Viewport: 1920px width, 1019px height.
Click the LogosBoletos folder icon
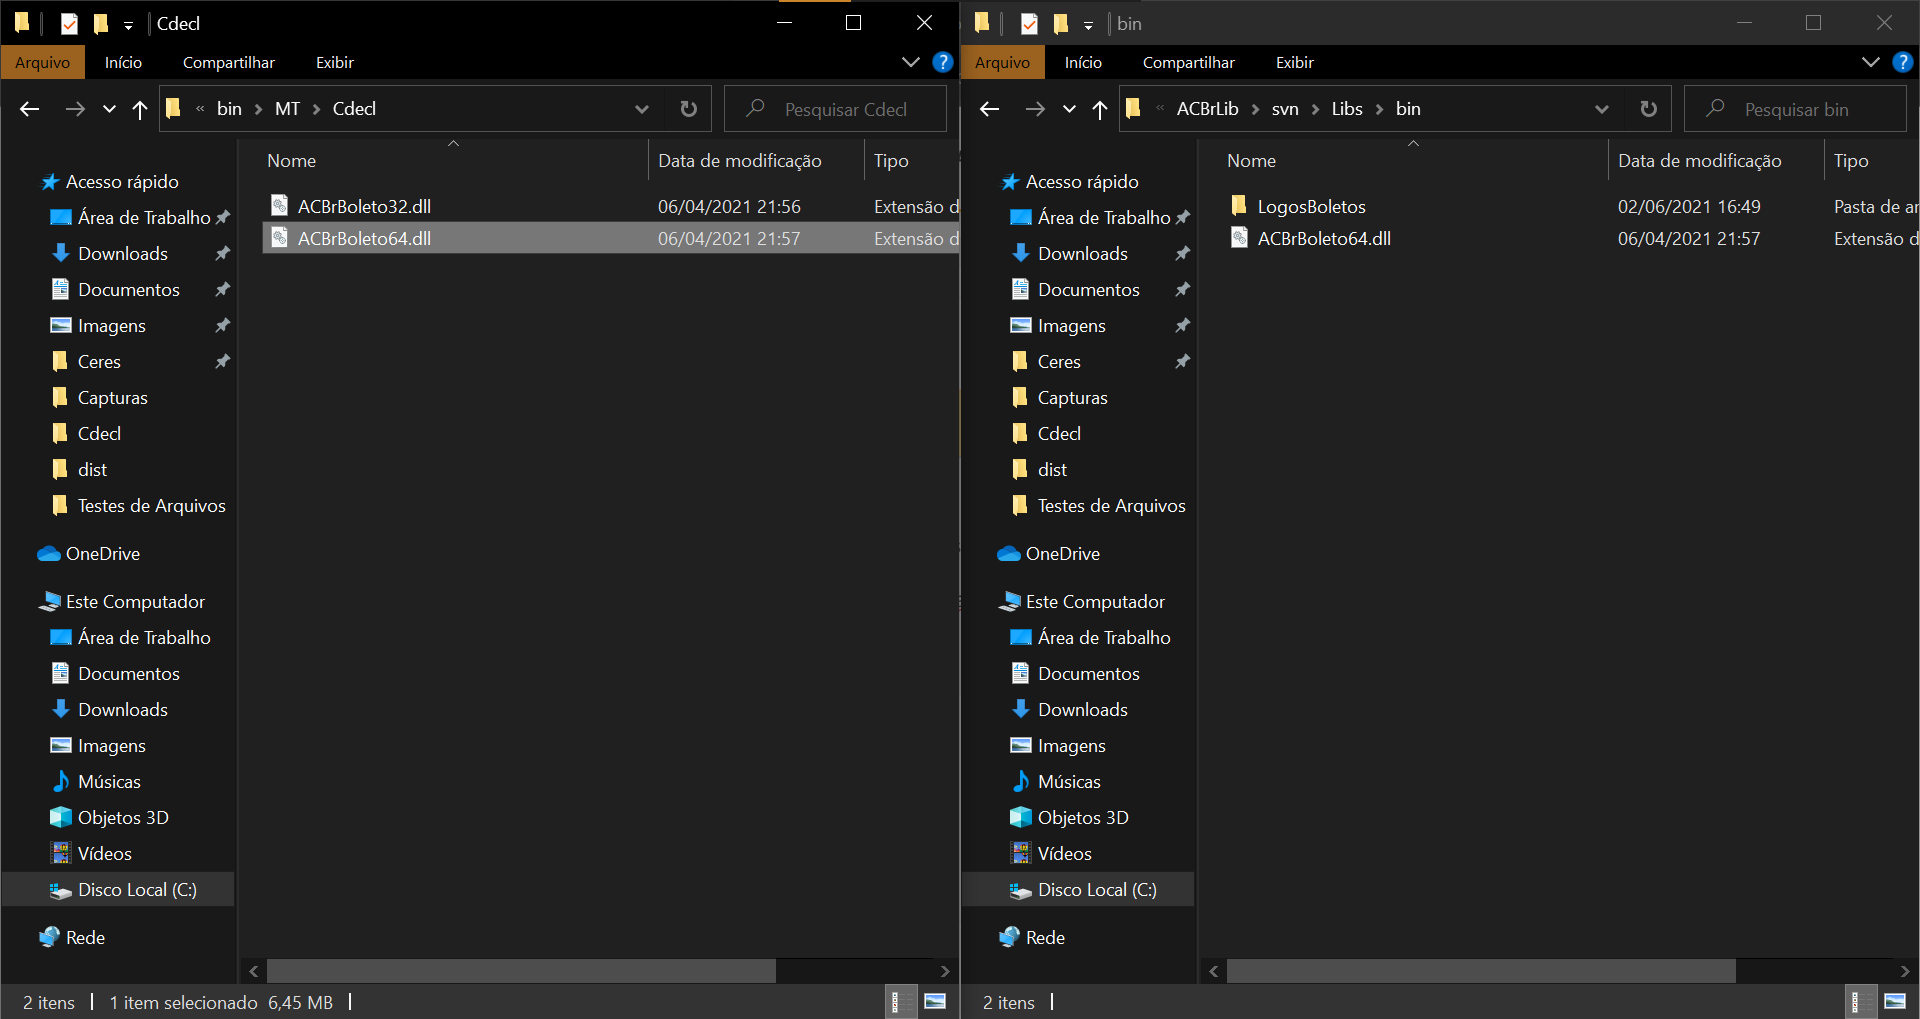pos(1239,206)
